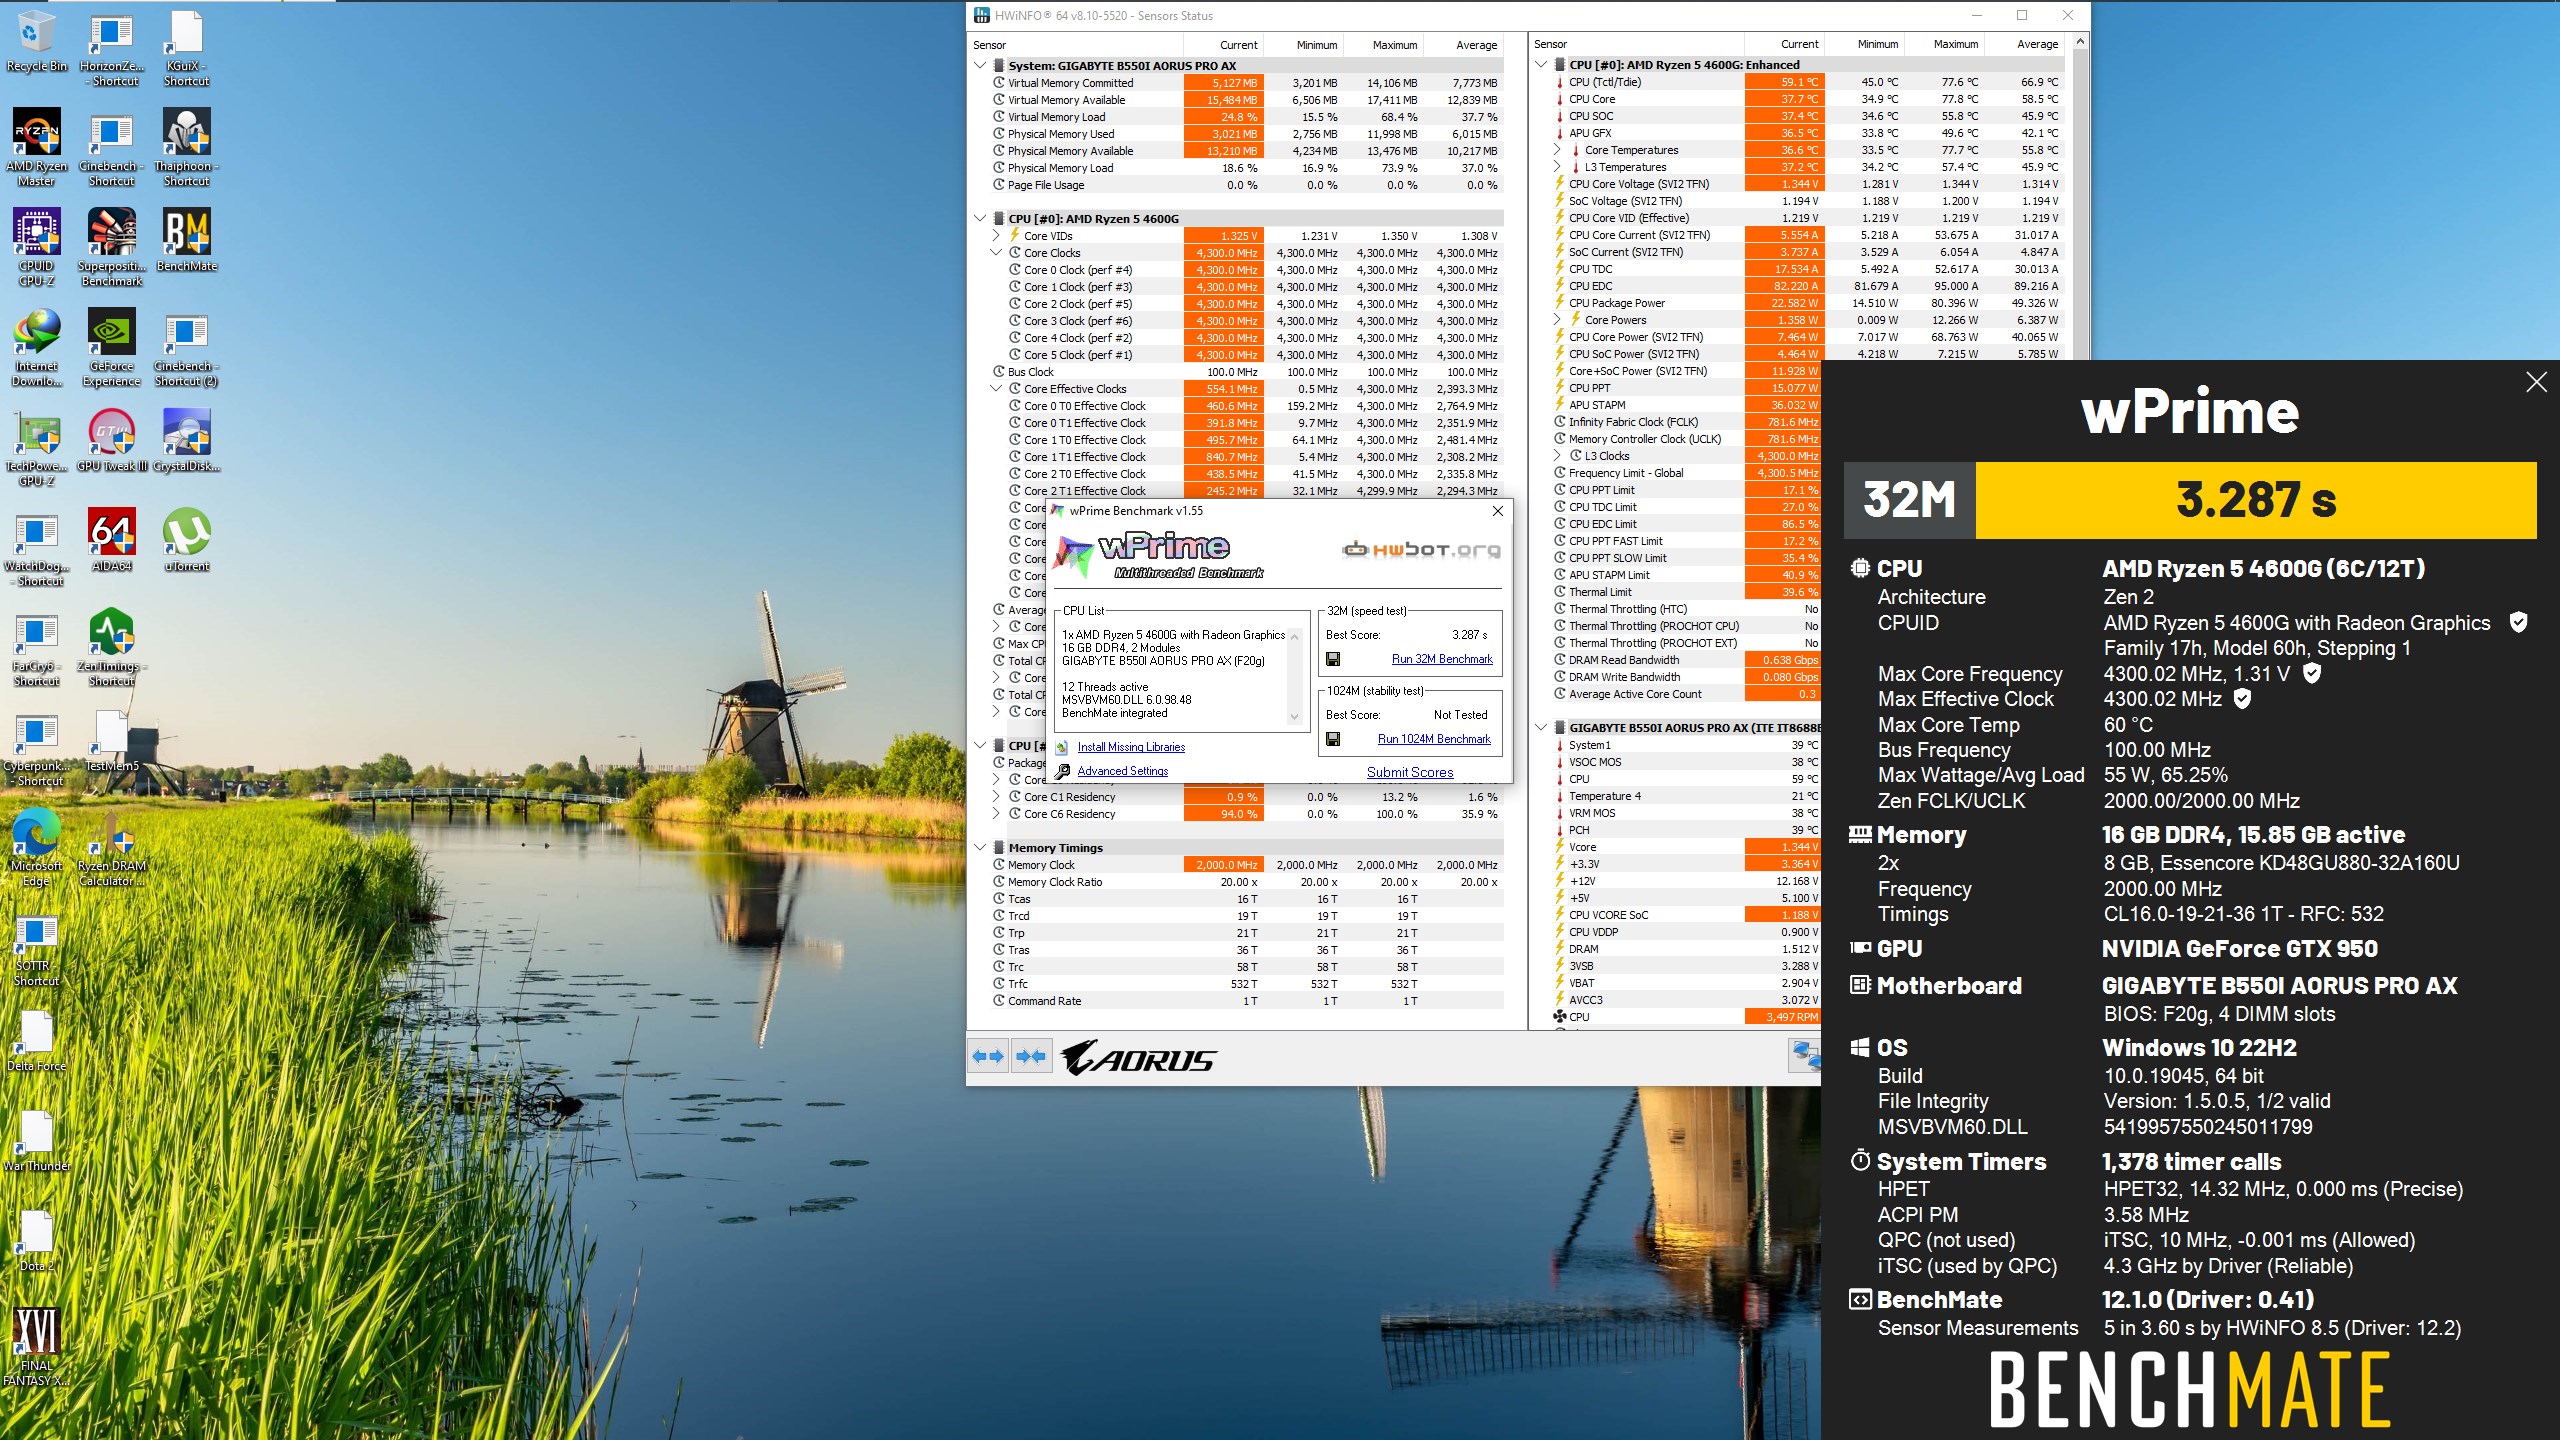Collapse CPU [#0] AMD Ryzen 5 4600G group

[x=980, y=219]
